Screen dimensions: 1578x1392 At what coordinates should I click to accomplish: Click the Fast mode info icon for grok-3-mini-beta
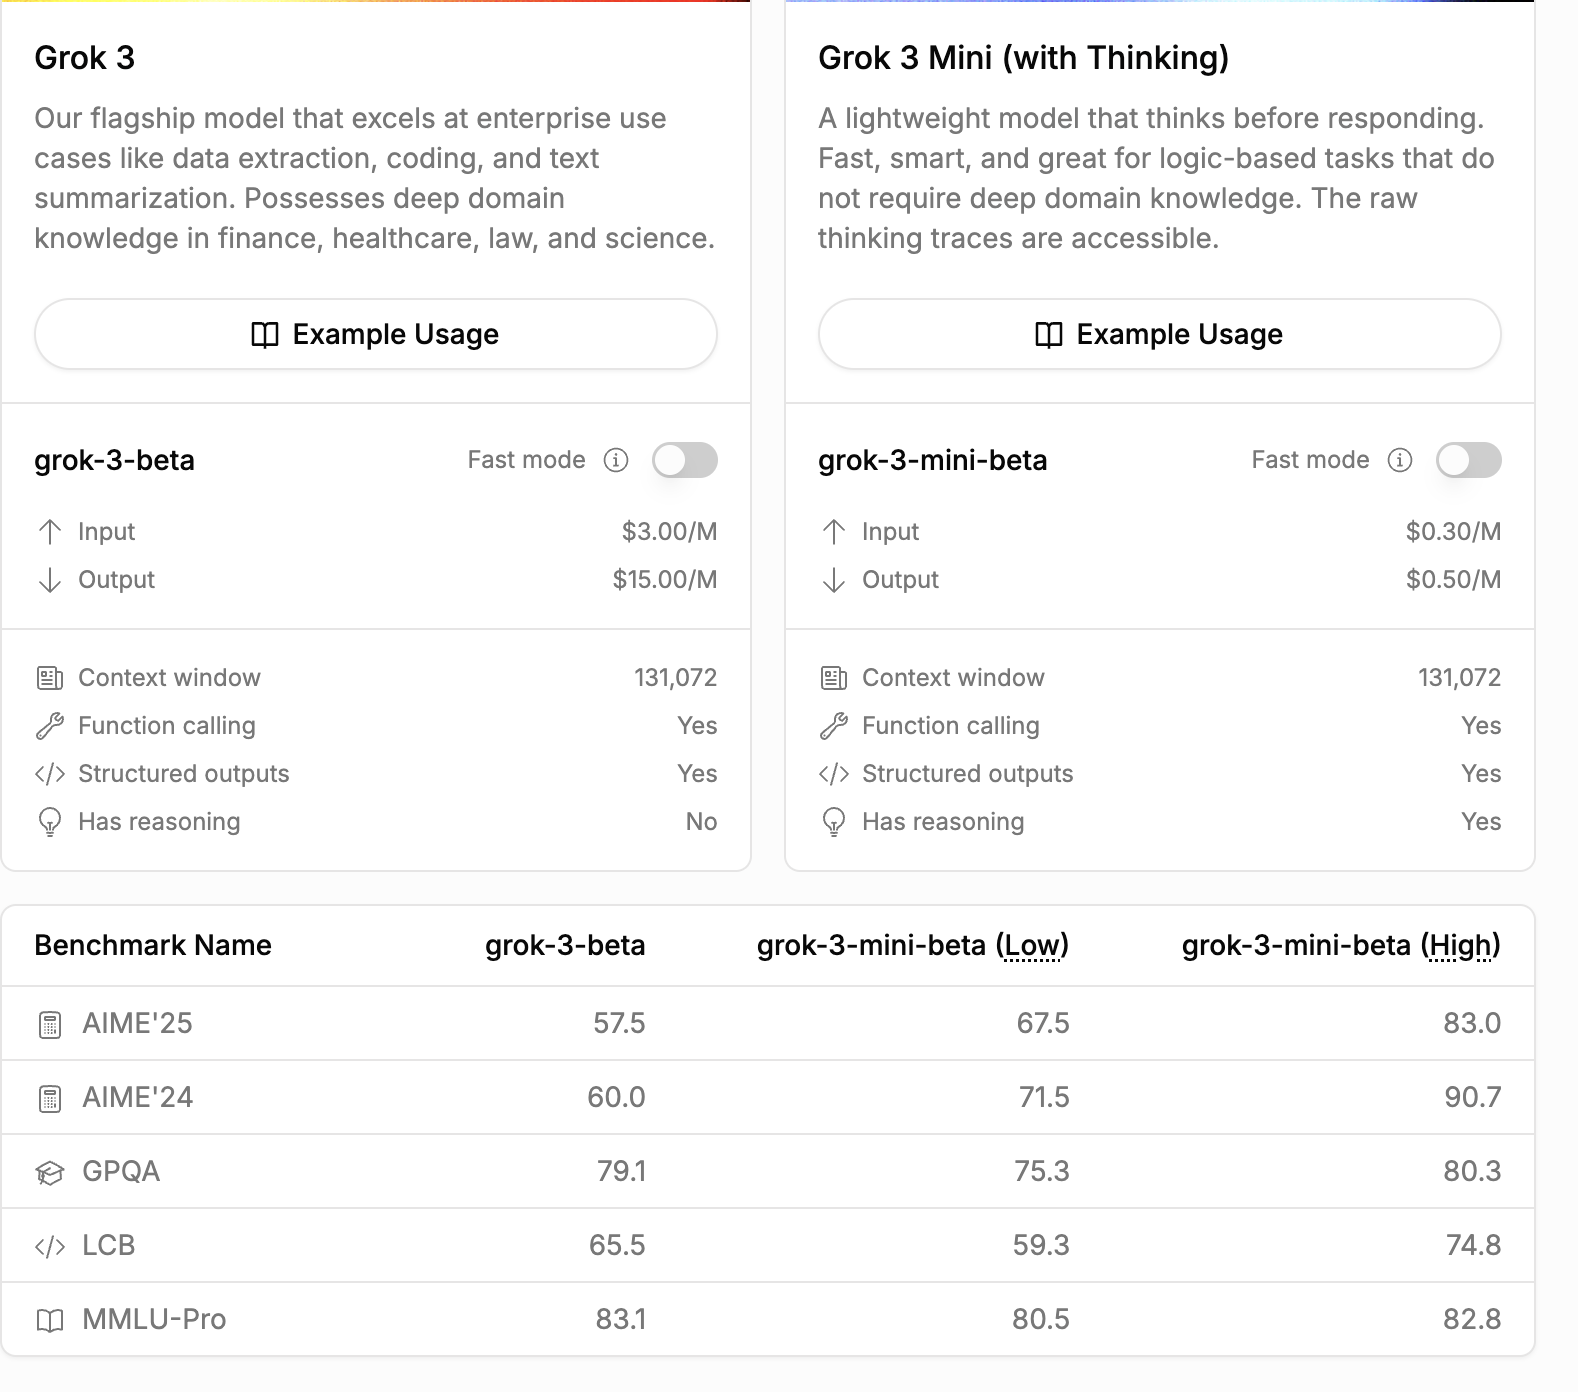1400,460
